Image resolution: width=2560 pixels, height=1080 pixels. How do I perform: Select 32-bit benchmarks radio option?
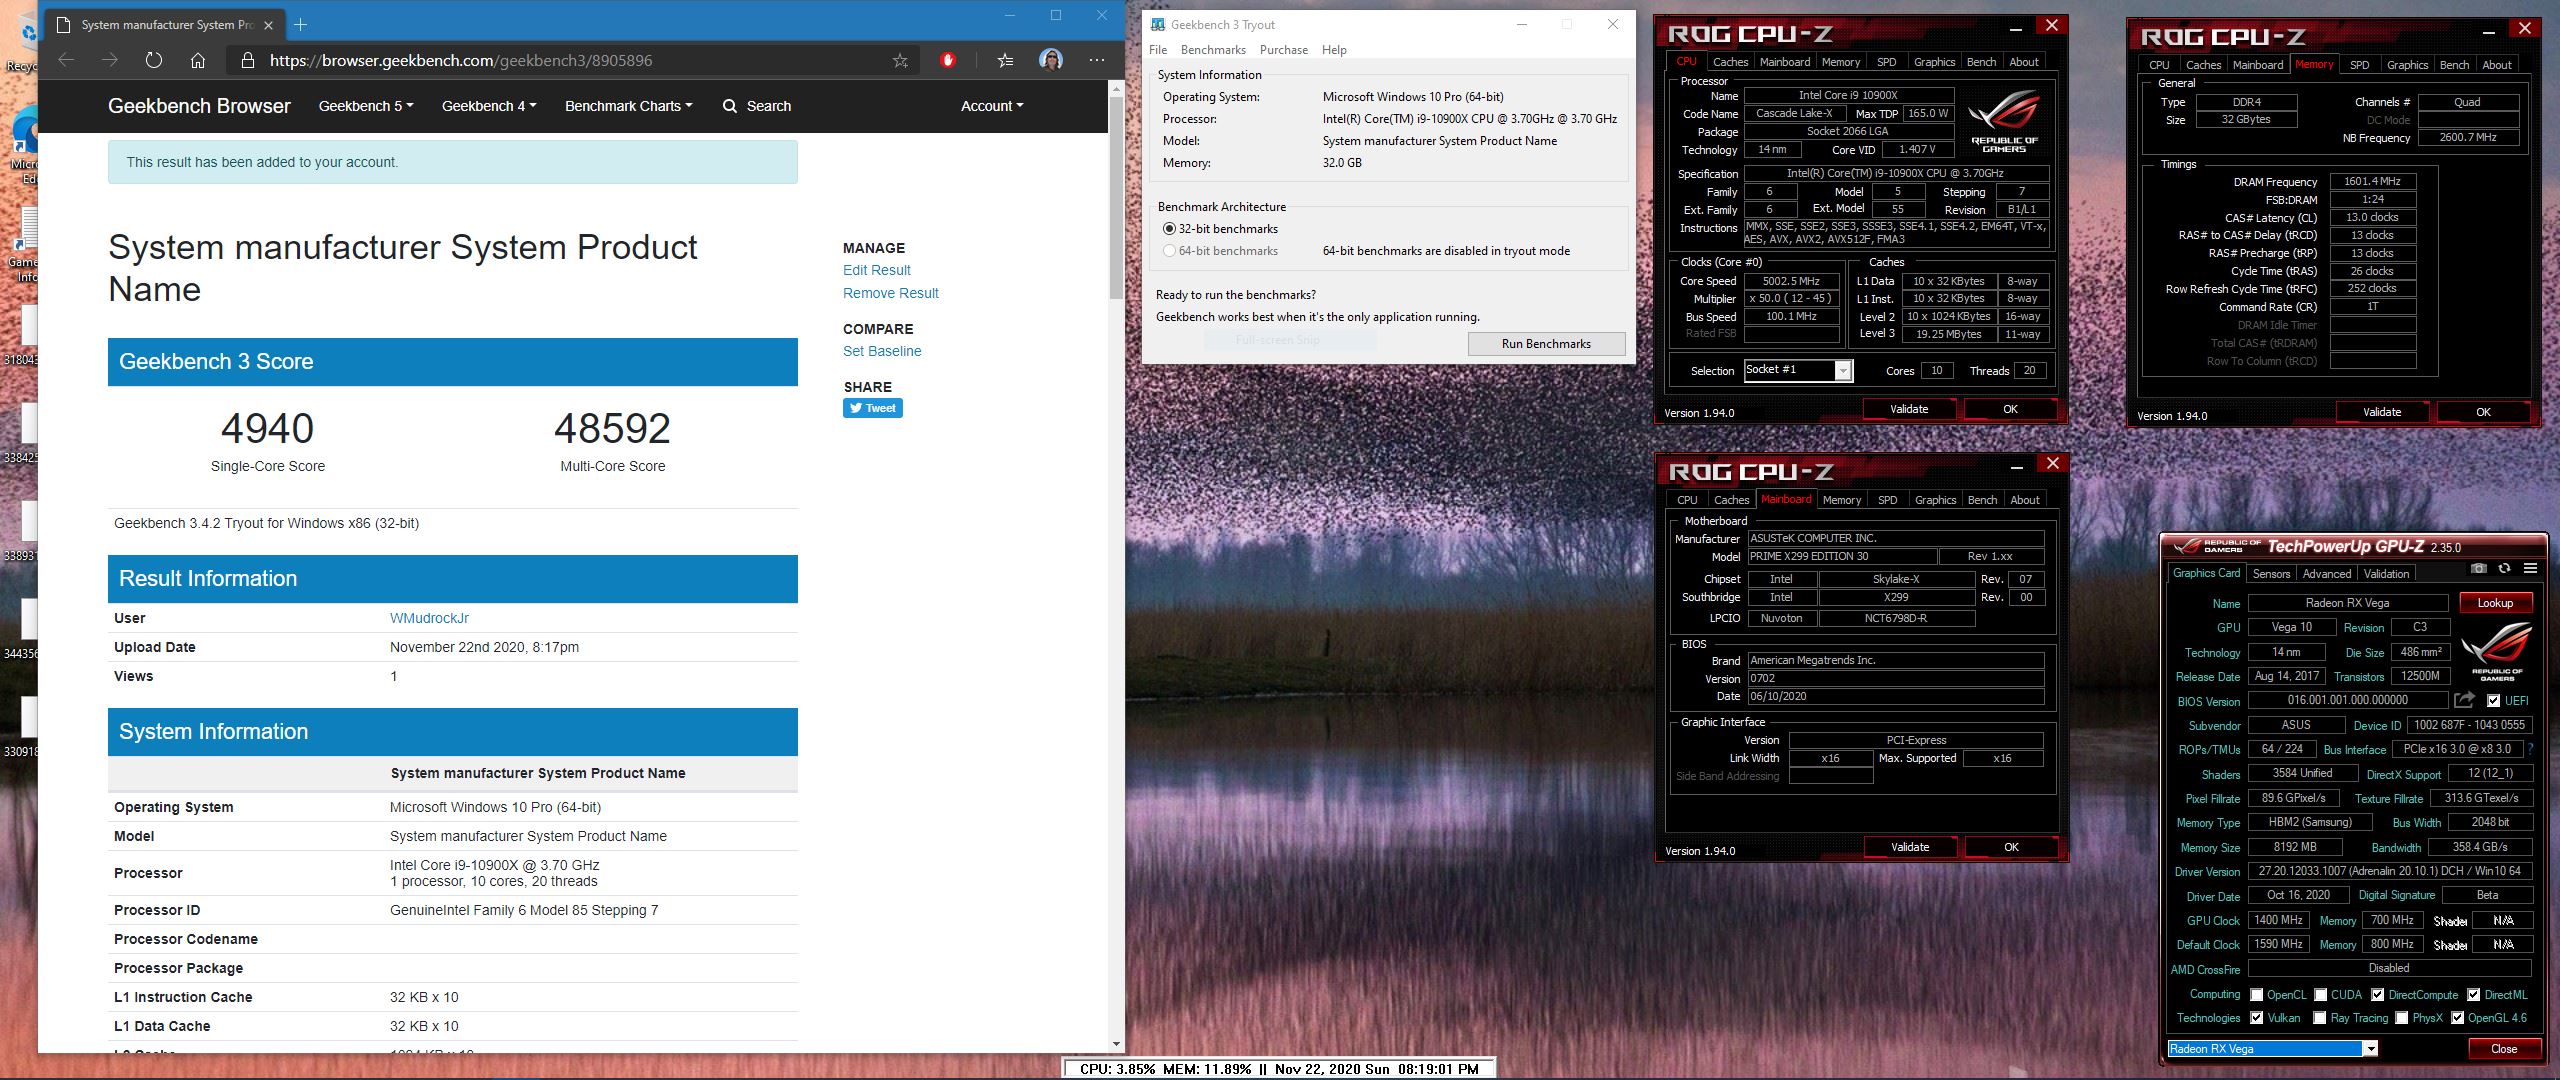(x=1169, y=229)
